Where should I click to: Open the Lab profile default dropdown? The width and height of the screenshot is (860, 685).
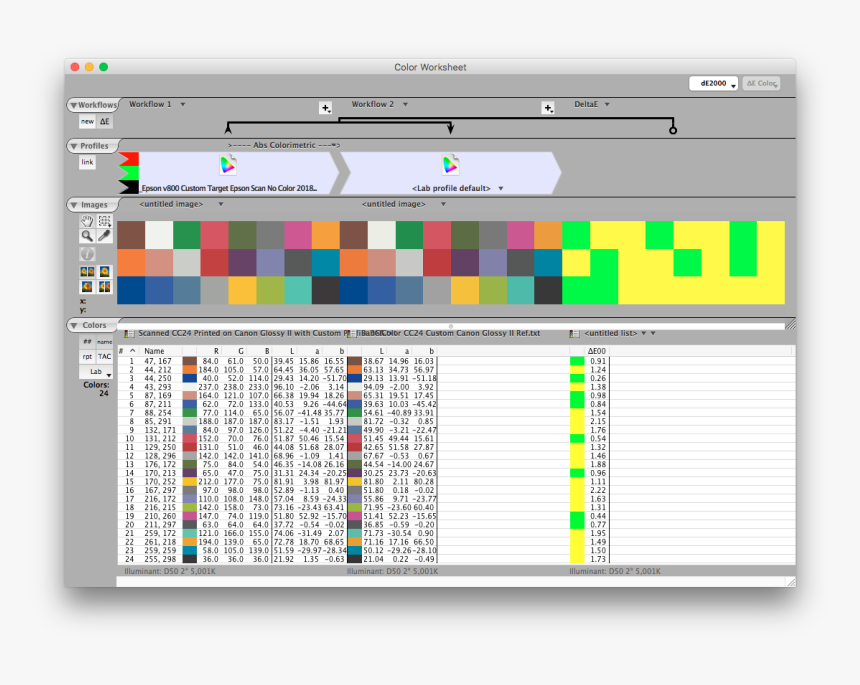pyautogui.click(x=501, y=189)
